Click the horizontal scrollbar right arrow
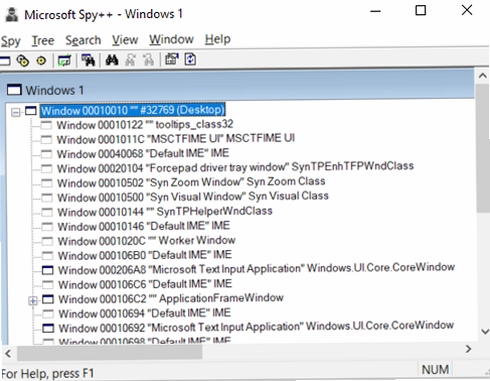 coord(468,349)
